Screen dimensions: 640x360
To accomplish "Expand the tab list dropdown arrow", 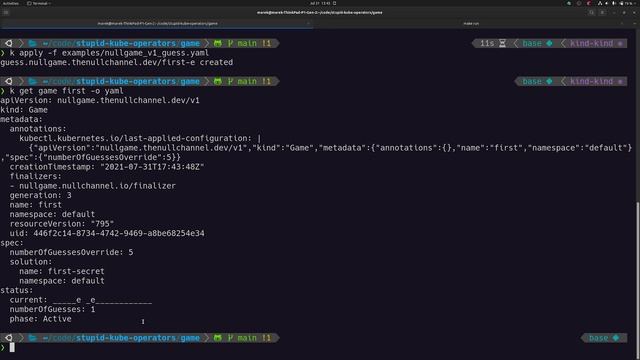I will pyautogui.click(x=634, y=24).
